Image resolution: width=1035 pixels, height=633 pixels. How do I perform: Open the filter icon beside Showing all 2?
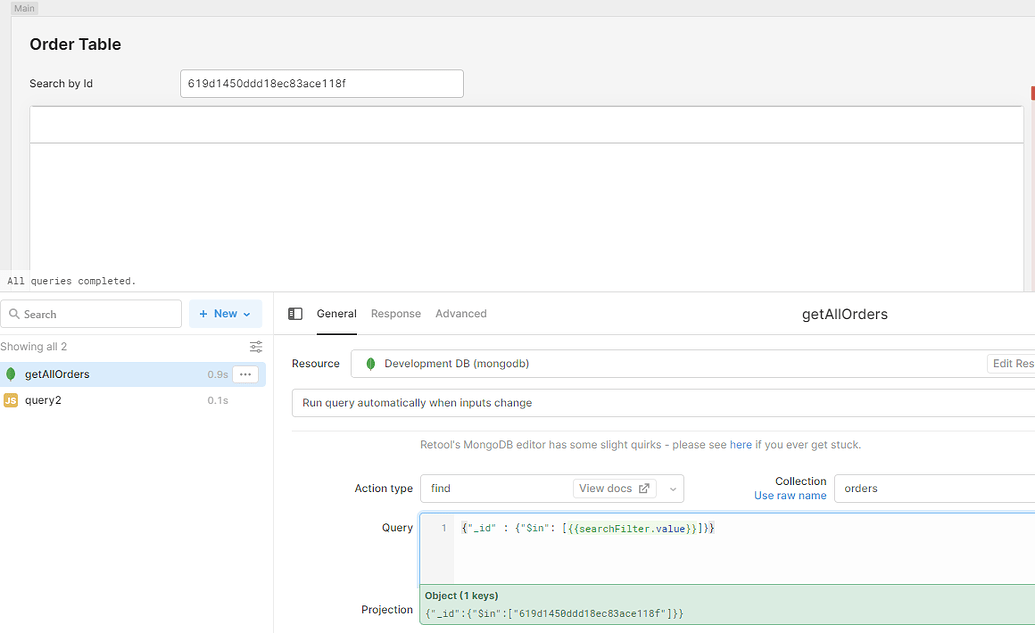(256, 346)
